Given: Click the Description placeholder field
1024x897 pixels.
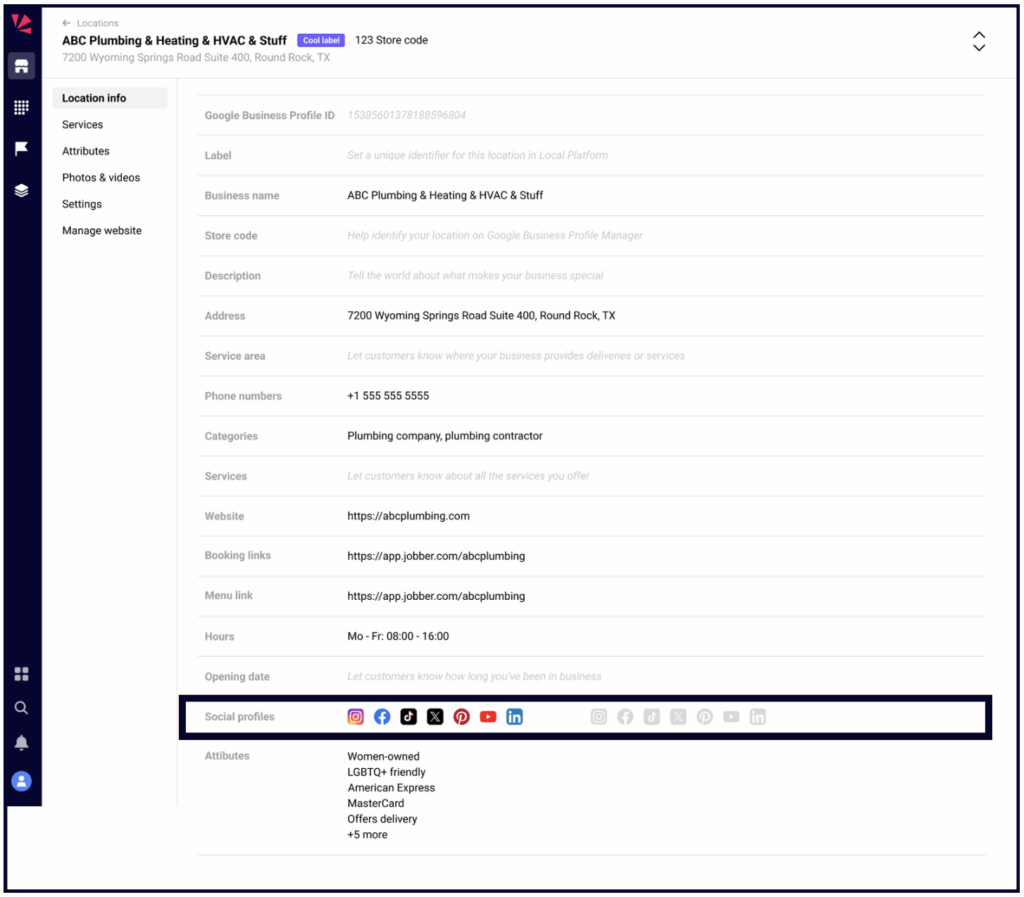Looking at the screenshot, I should tap(475, 276).
